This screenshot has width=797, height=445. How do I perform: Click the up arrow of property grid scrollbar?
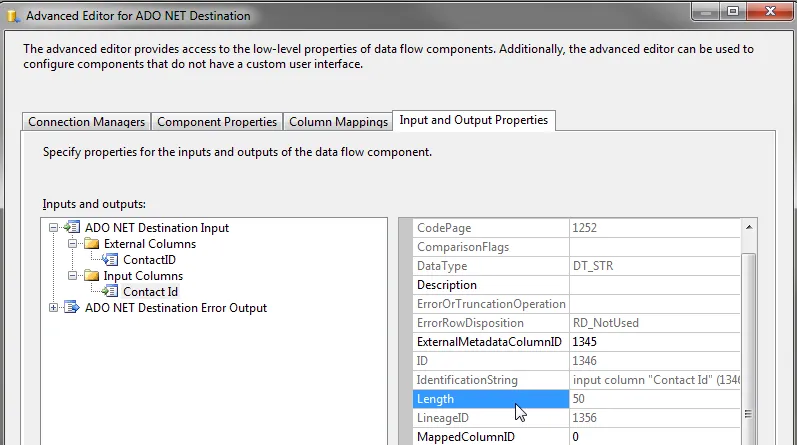coord(749,227)
